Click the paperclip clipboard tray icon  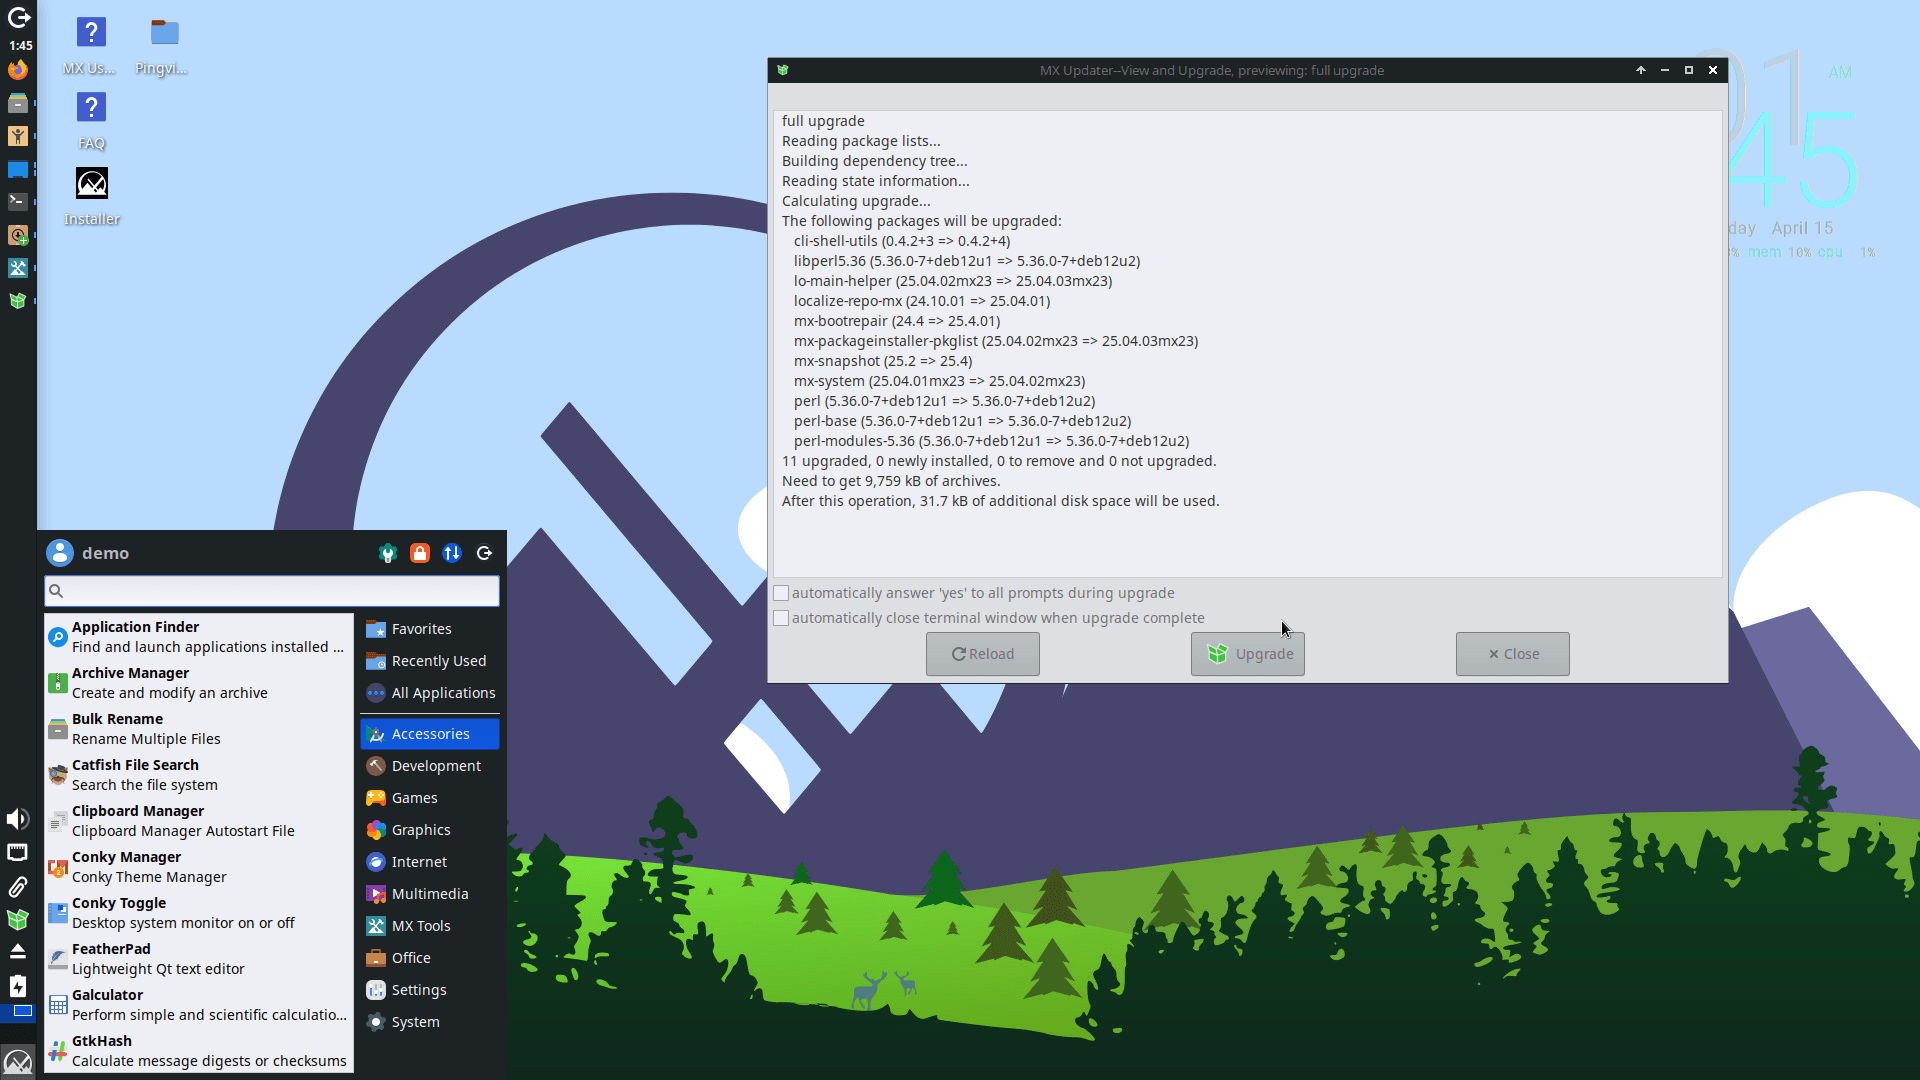coord(18,887)
